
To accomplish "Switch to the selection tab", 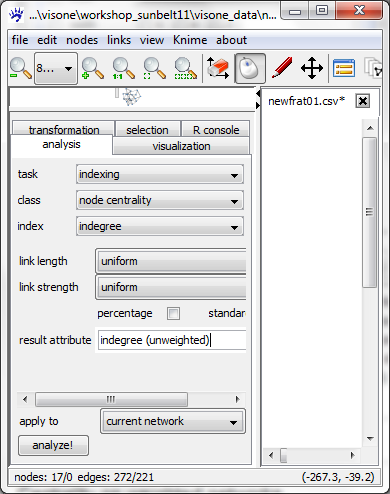I will (x=147, y=129).
